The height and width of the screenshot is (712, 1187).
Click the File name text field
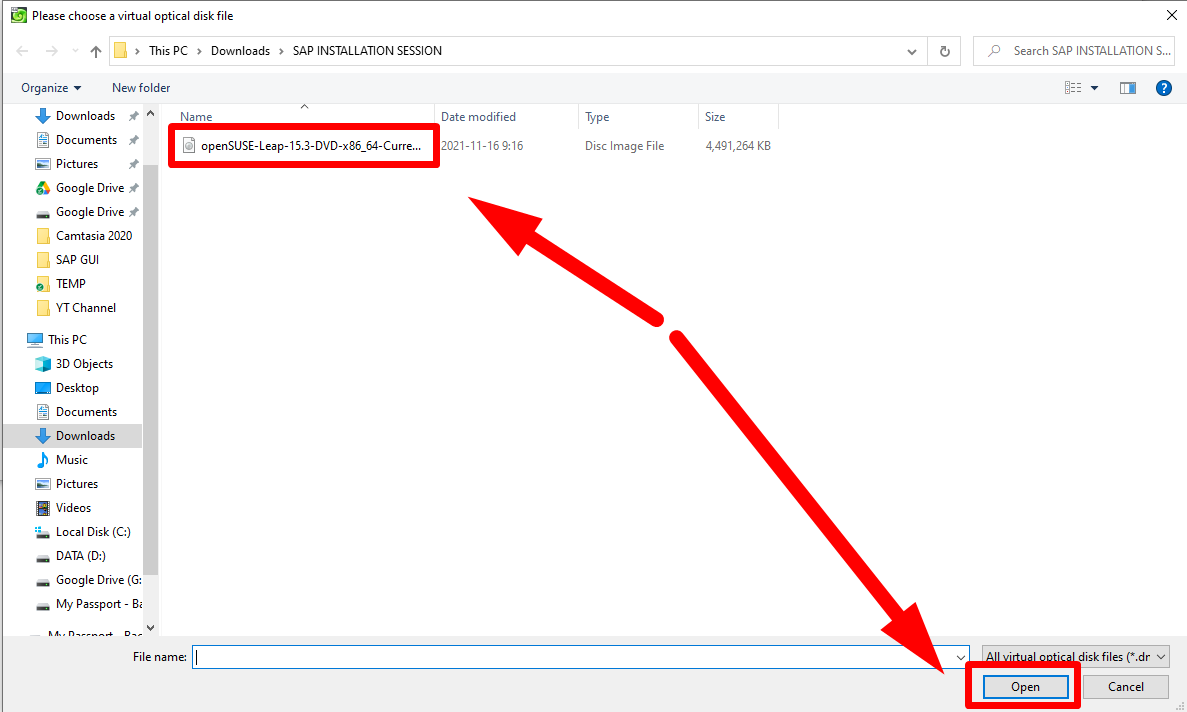572,657
